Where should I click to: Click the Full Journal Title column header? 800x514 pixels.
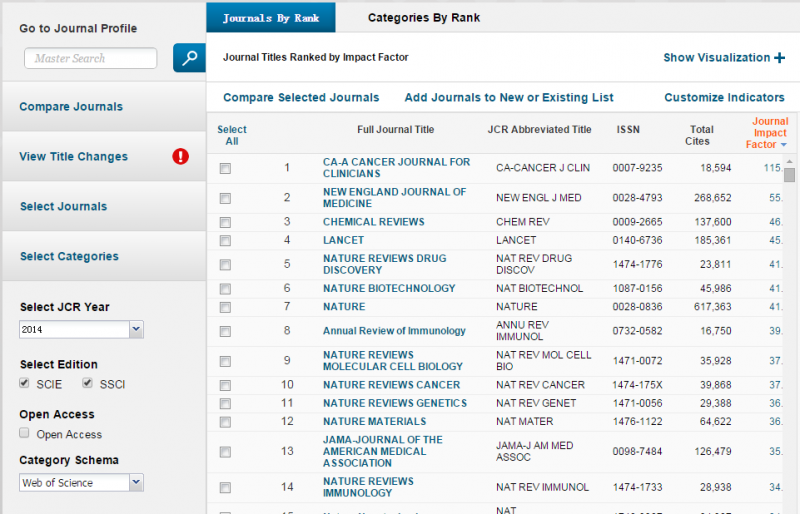[395, 130]
